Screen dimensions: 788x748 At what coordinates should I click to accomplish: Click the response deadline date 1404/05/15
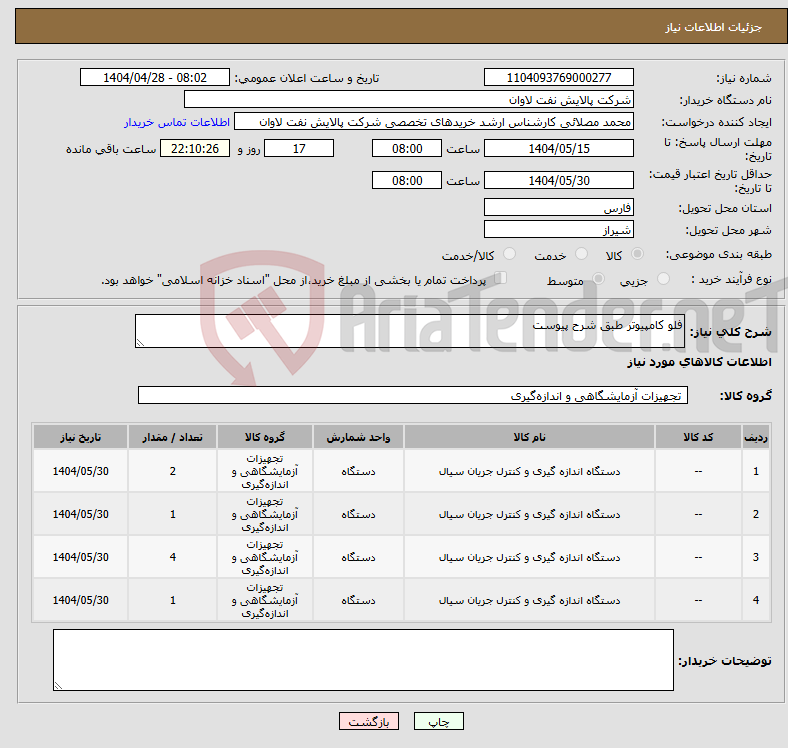(x=558, y=148)
